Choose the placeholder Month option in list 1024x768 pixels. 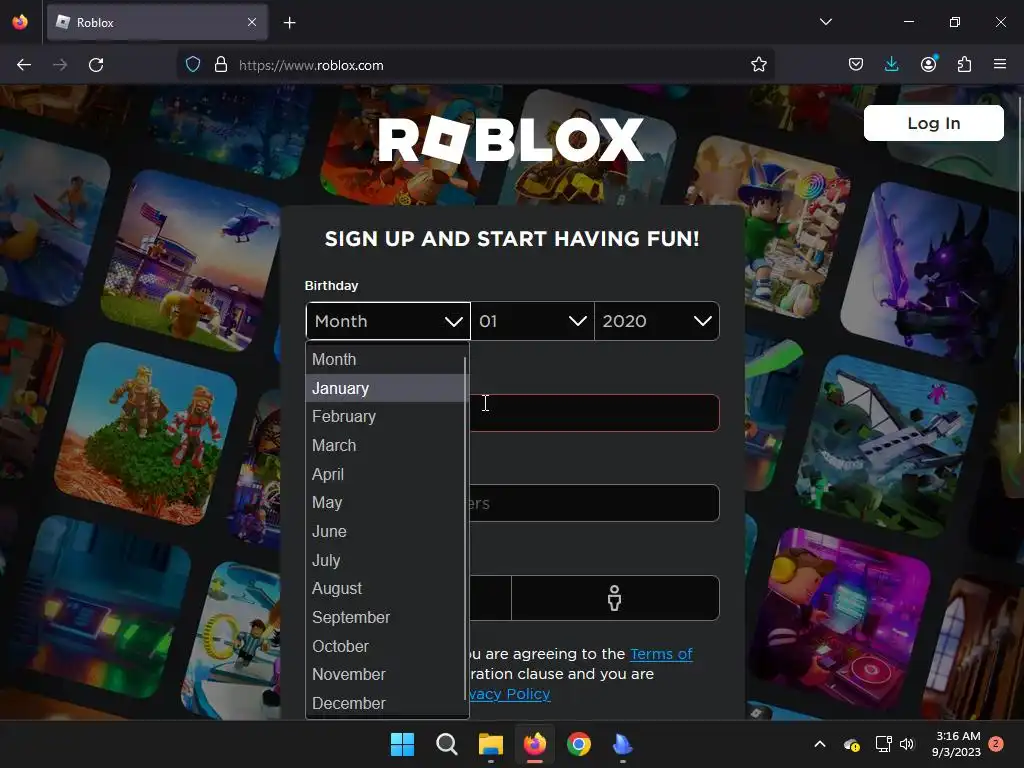385,360
